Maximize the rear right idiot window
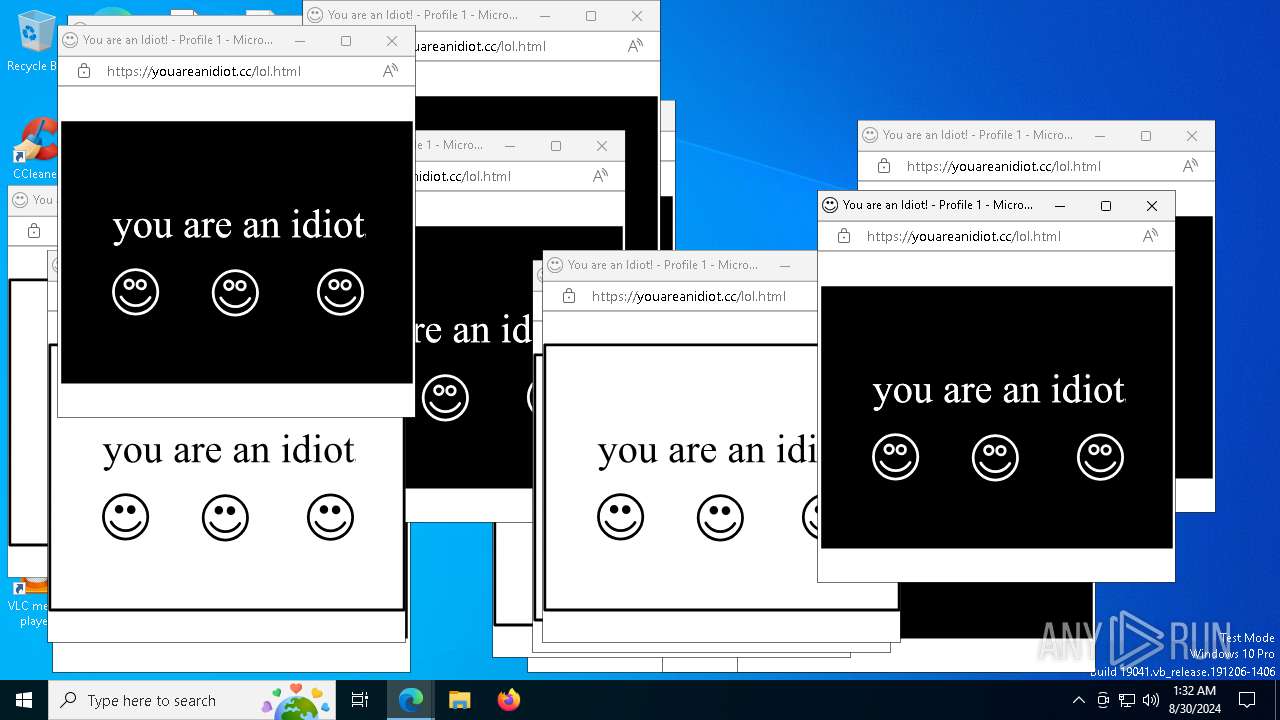This screenshot has width=1280, height=720. (x=1146, y=136)
